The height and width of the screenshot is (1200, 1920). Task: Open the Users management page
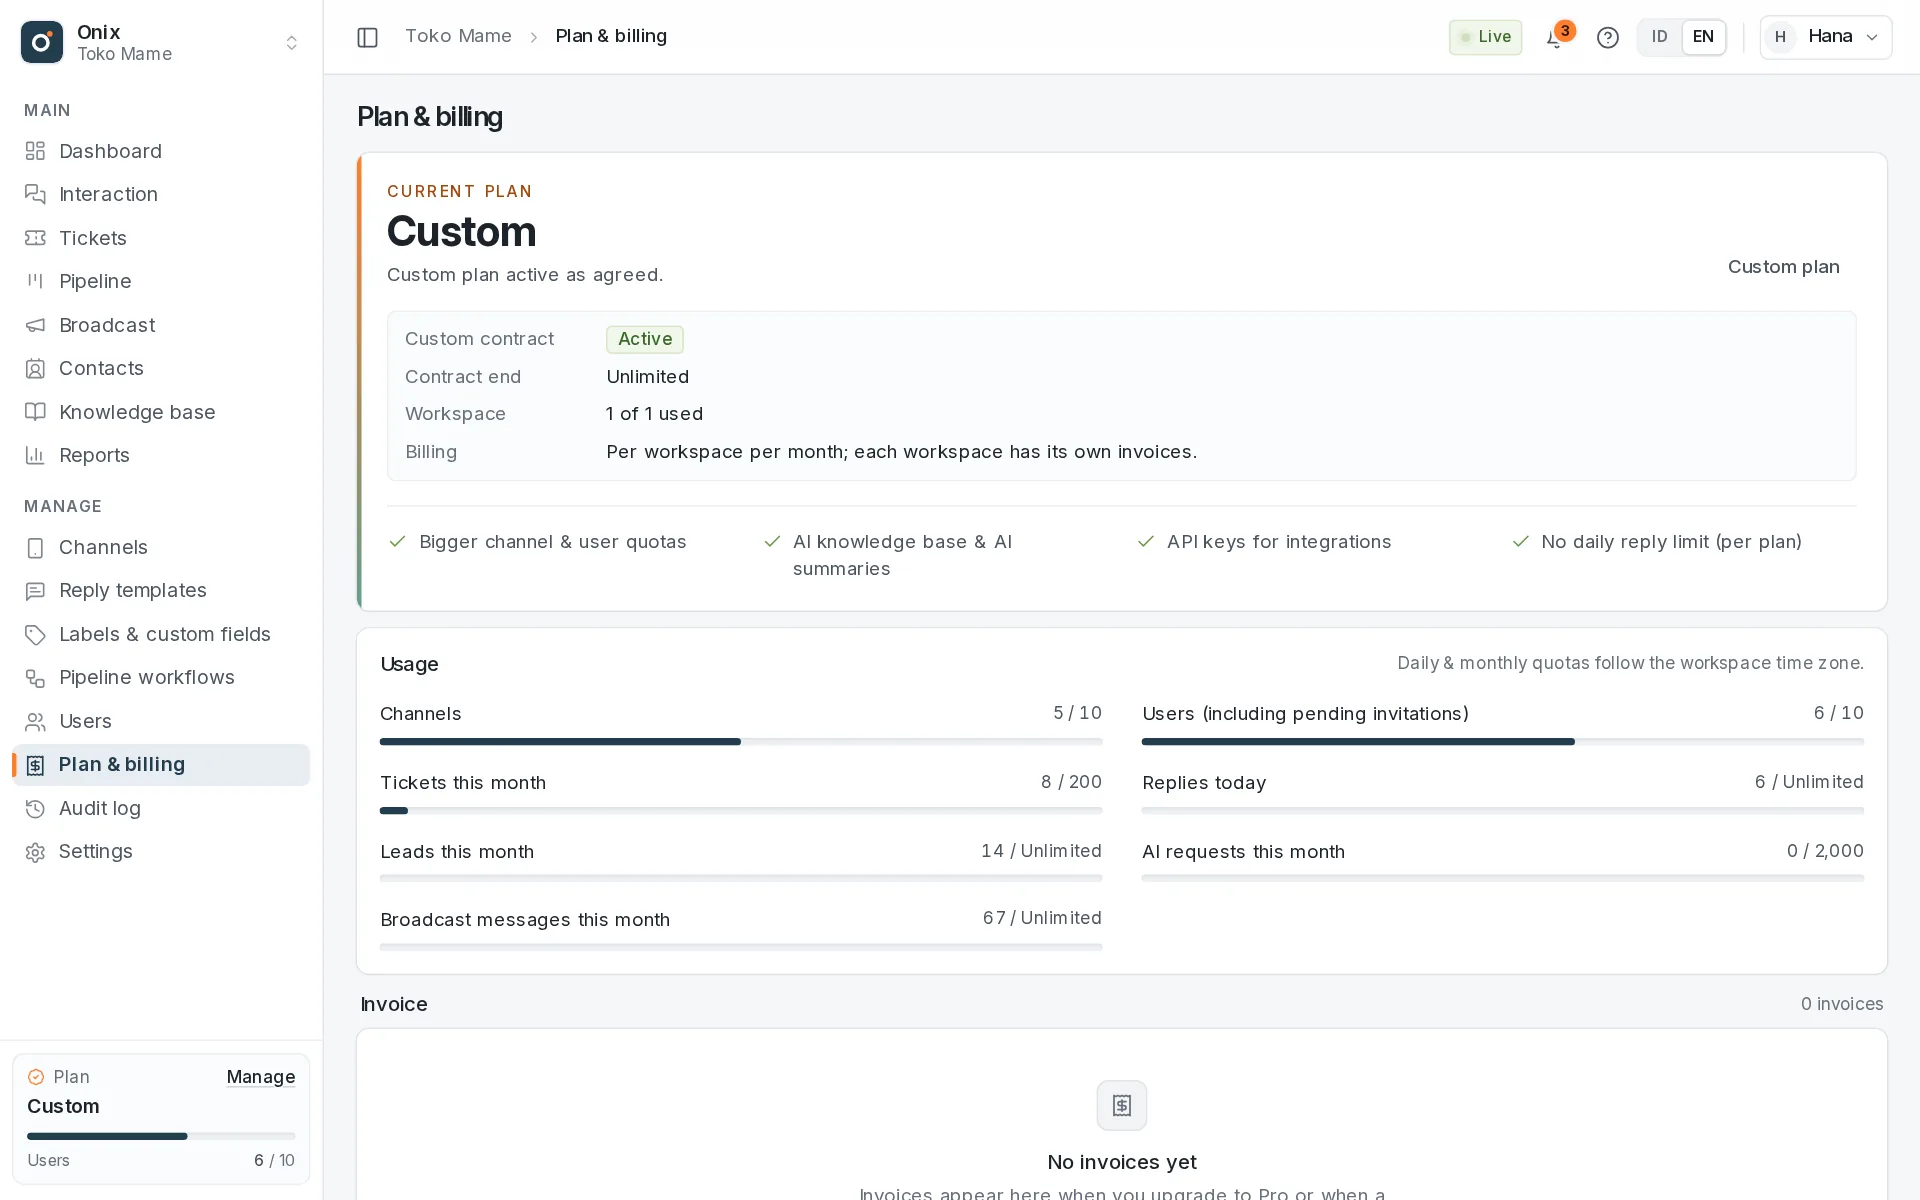click(161, 721)
